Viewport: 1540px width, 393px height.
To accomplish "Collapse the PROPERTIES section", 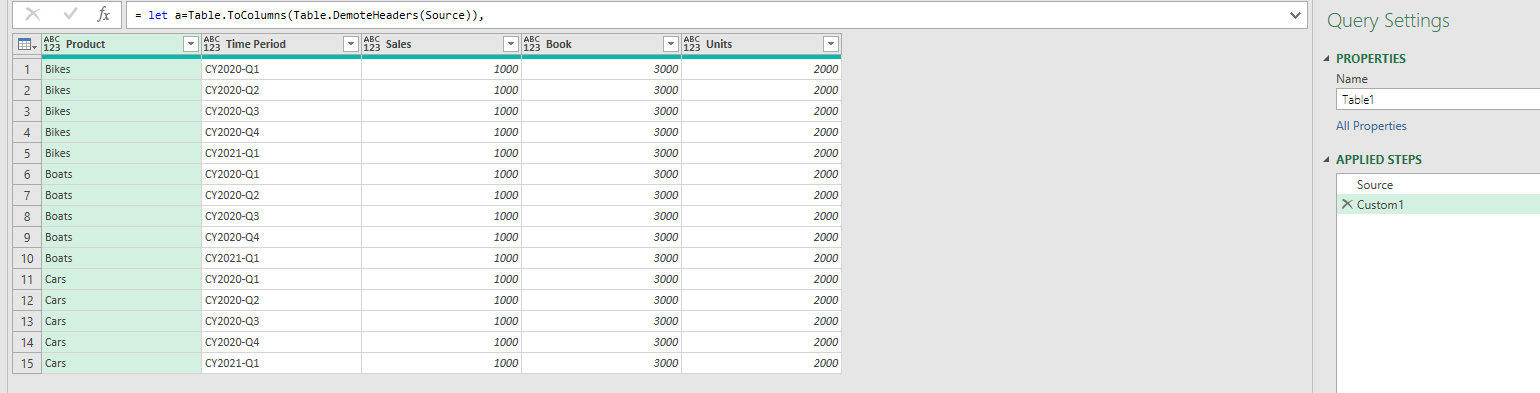I will 1327,59.
